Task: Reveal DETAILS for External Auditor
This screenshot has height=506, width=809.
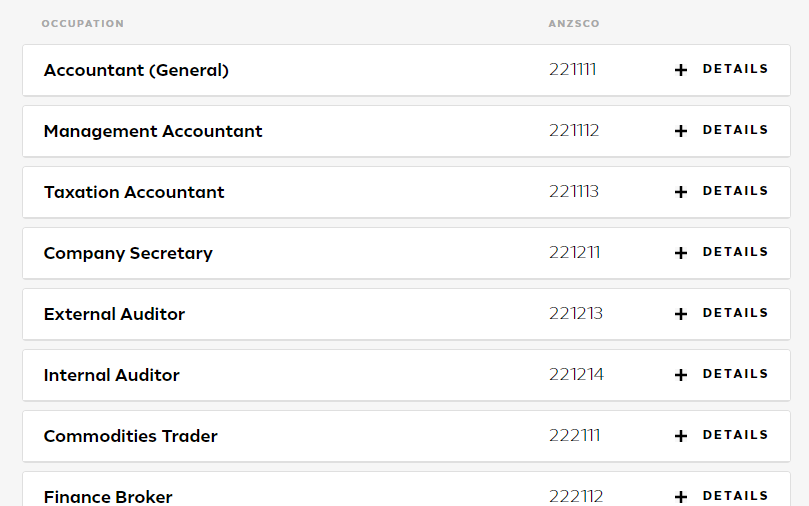Action: [x=735, y=313]
